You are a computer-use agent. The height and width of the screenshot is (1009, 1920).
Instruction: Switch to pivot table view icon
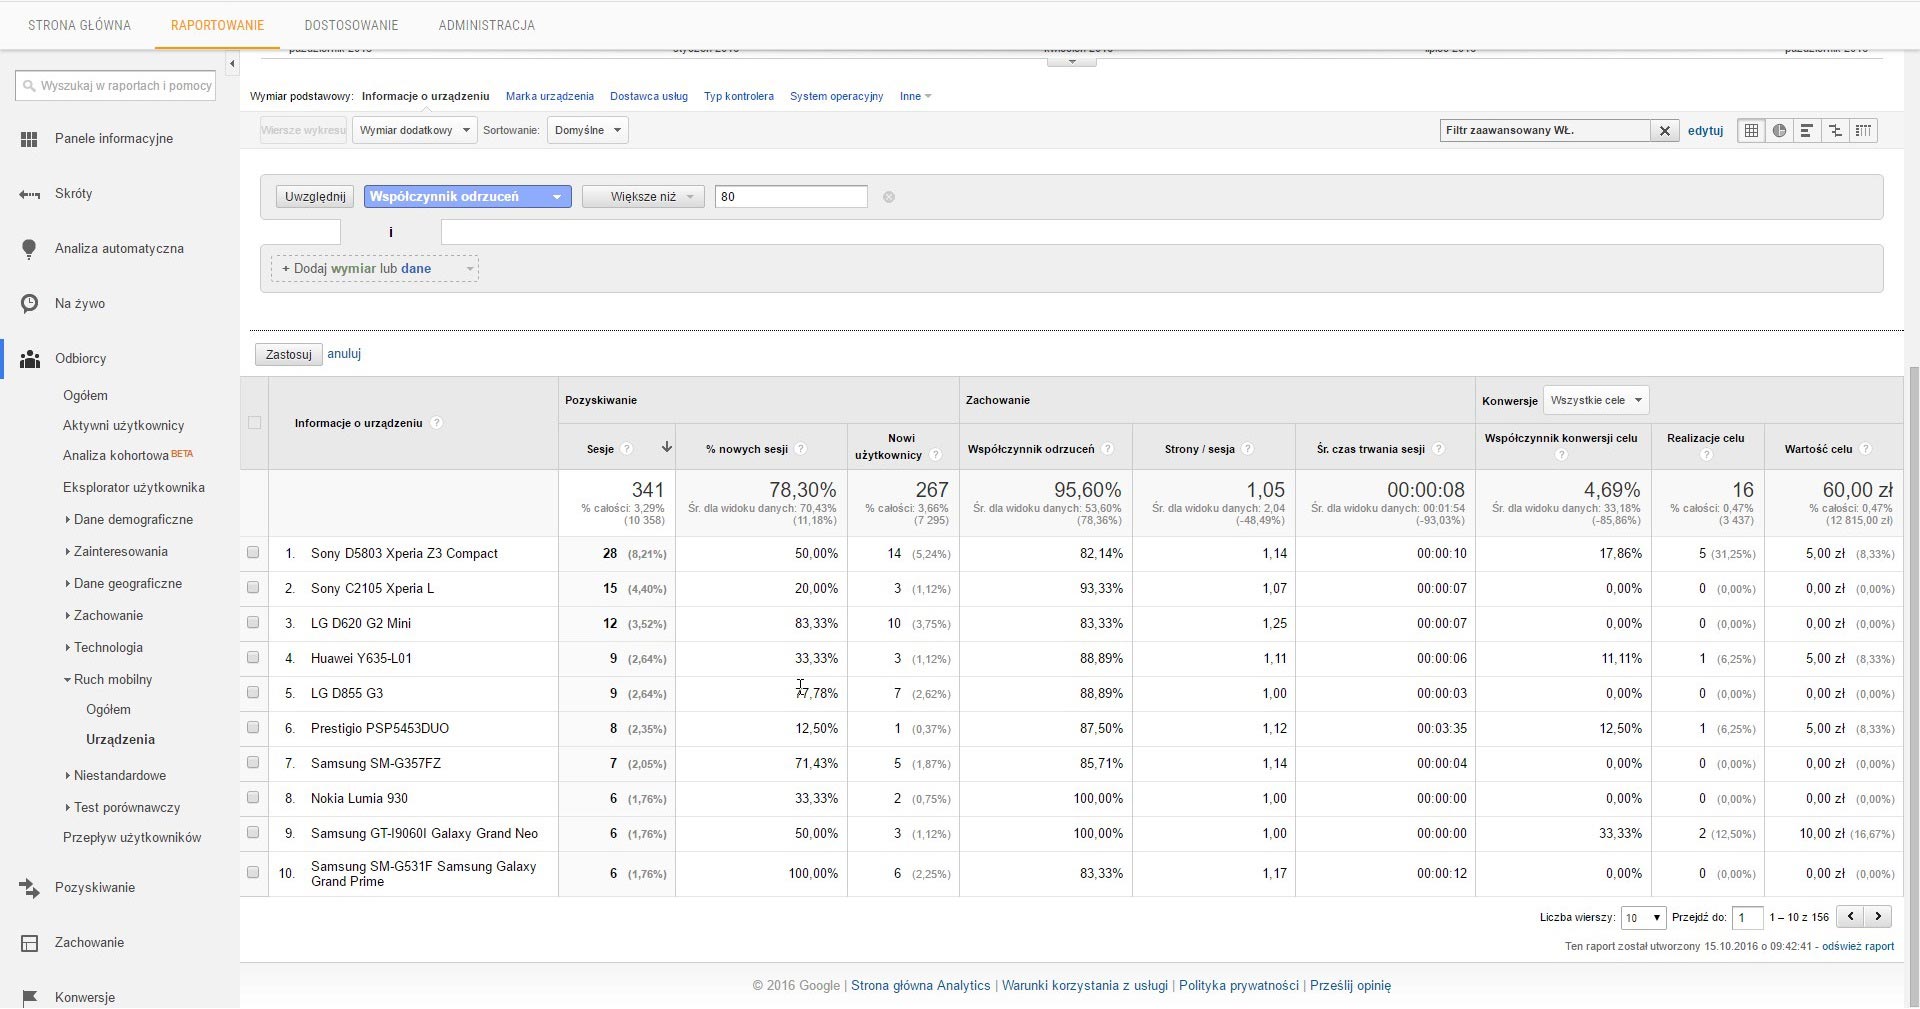tap(1863, 130)
